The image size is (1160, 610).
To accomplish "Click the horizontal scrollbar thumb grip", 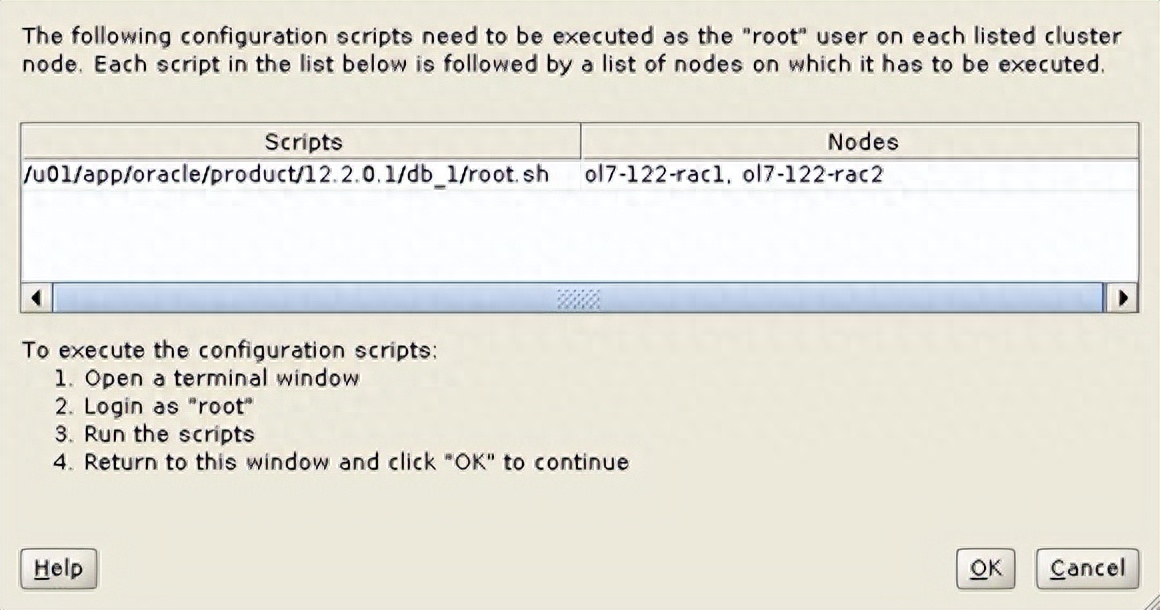I will [579, 298].
